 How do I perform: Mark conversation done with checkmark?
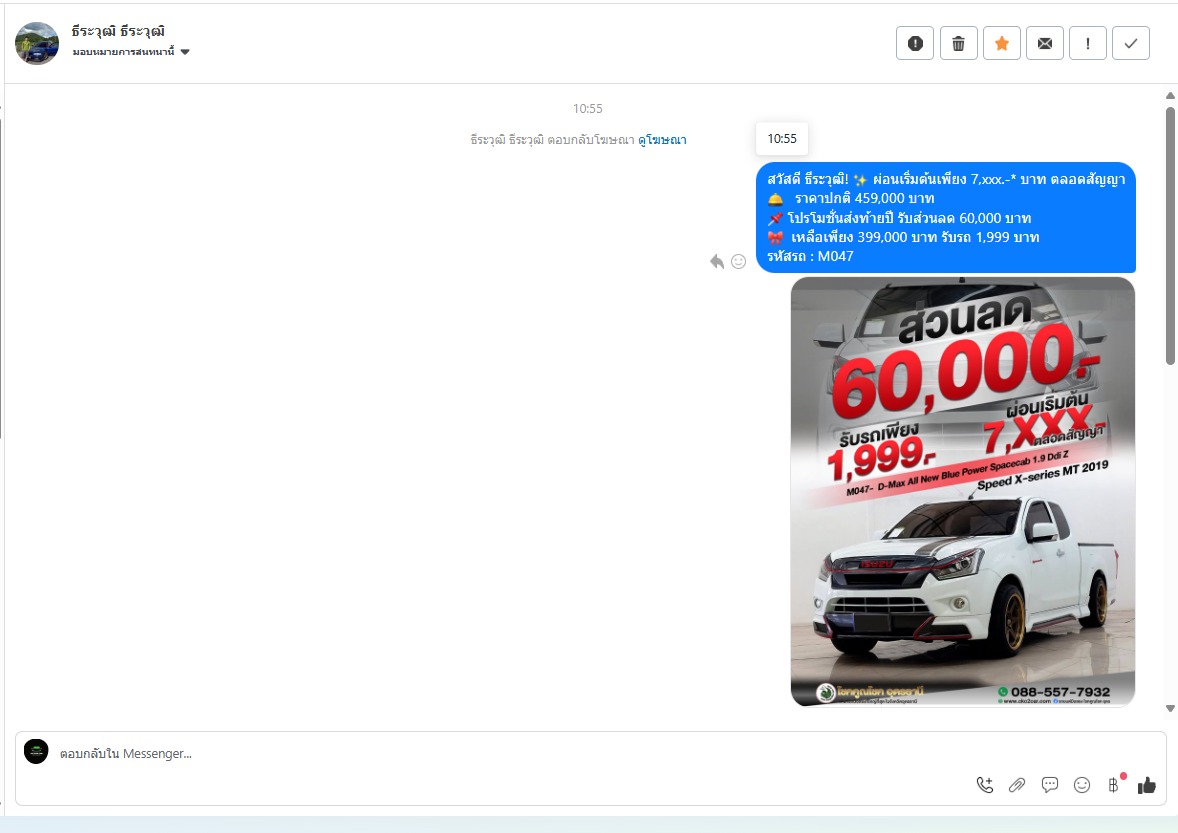point(1130,43)
